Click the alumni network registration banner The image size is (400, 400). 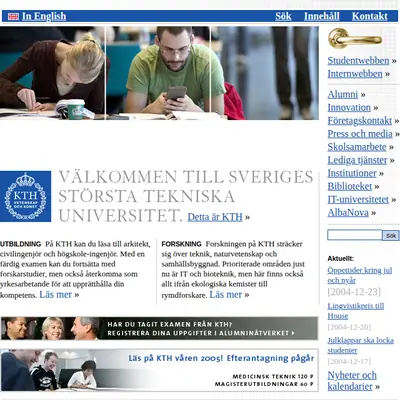pyautogui.click(x=159, y=328)
